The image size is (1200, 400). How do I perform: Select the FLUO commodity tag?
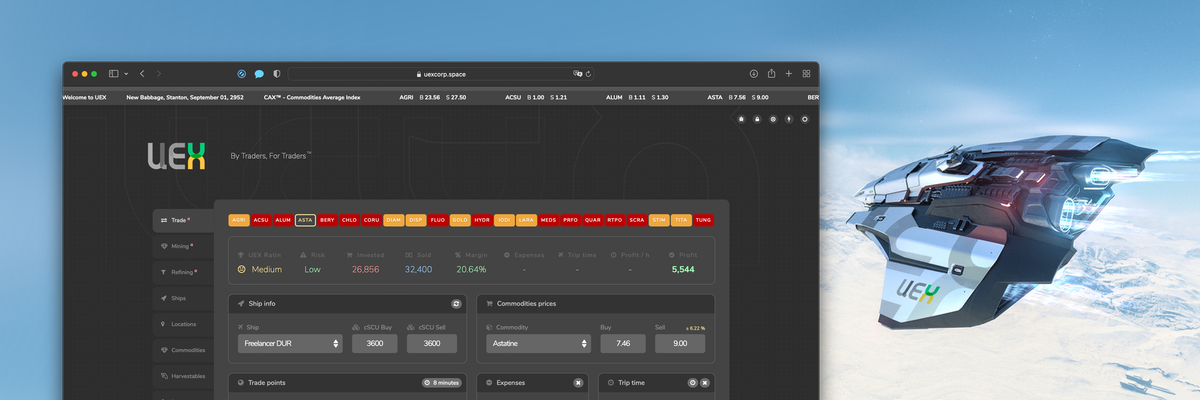pos(438,220)
